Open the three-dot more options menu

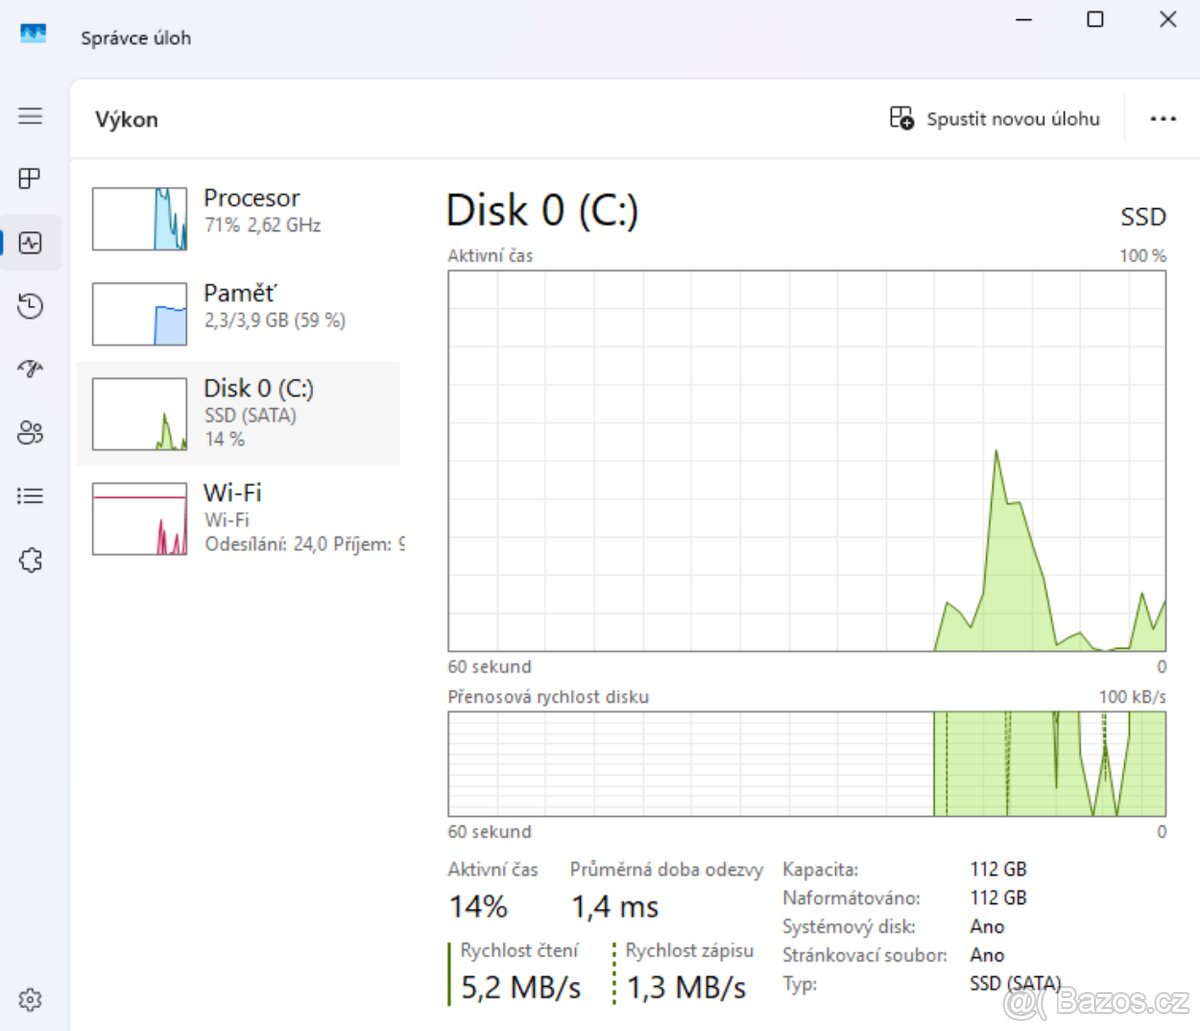tap(1162, 118)
